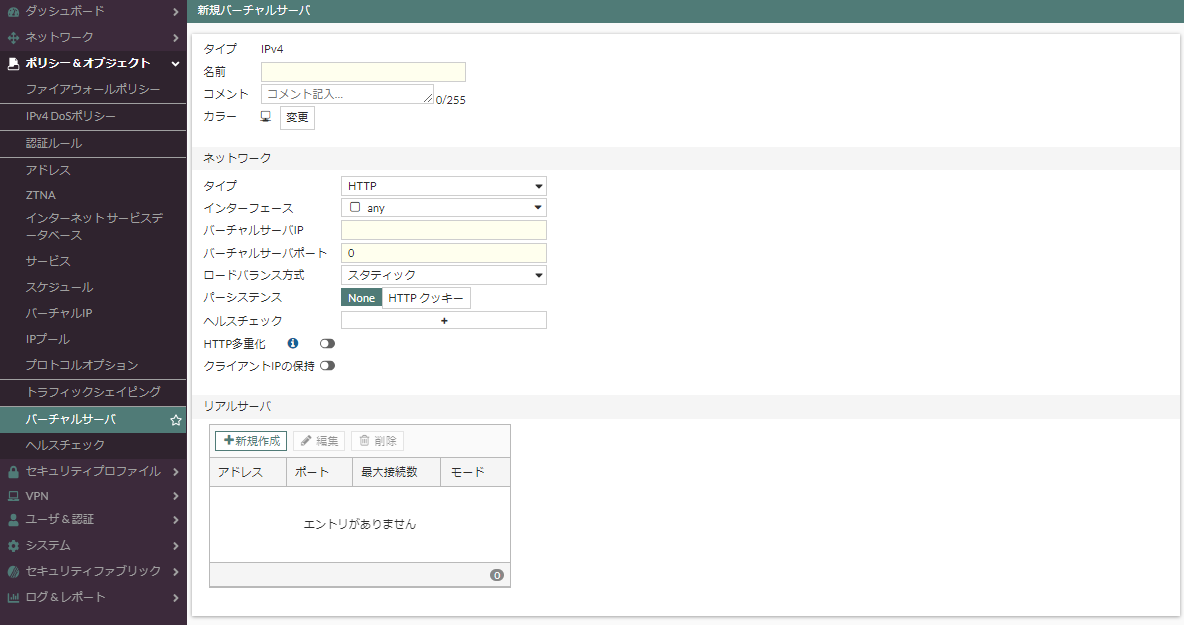
Task: Click the entry count badge in table footer
Action: pos(497,575)
